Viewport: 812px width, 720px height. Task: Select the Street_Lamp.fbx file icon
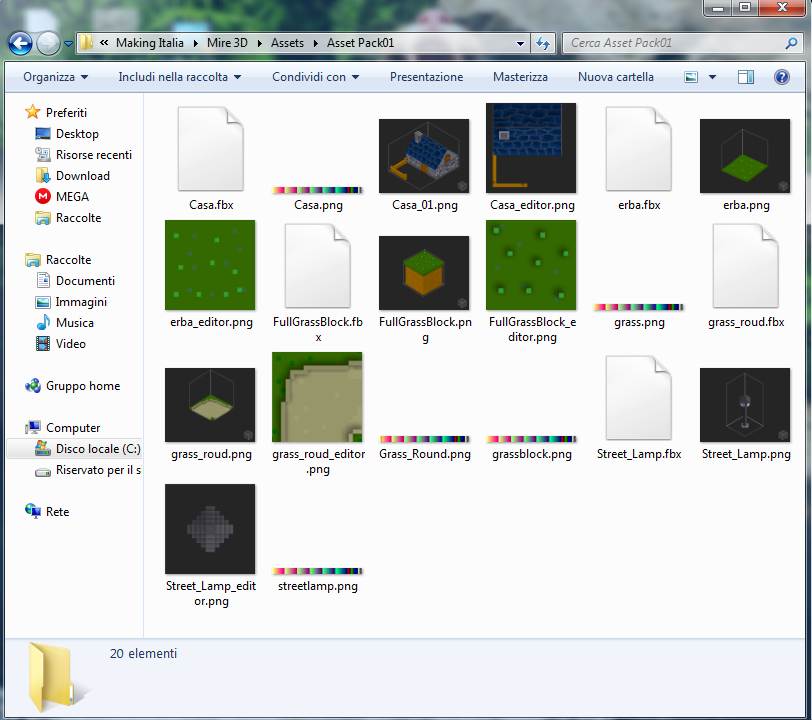(x=639, y=398)
